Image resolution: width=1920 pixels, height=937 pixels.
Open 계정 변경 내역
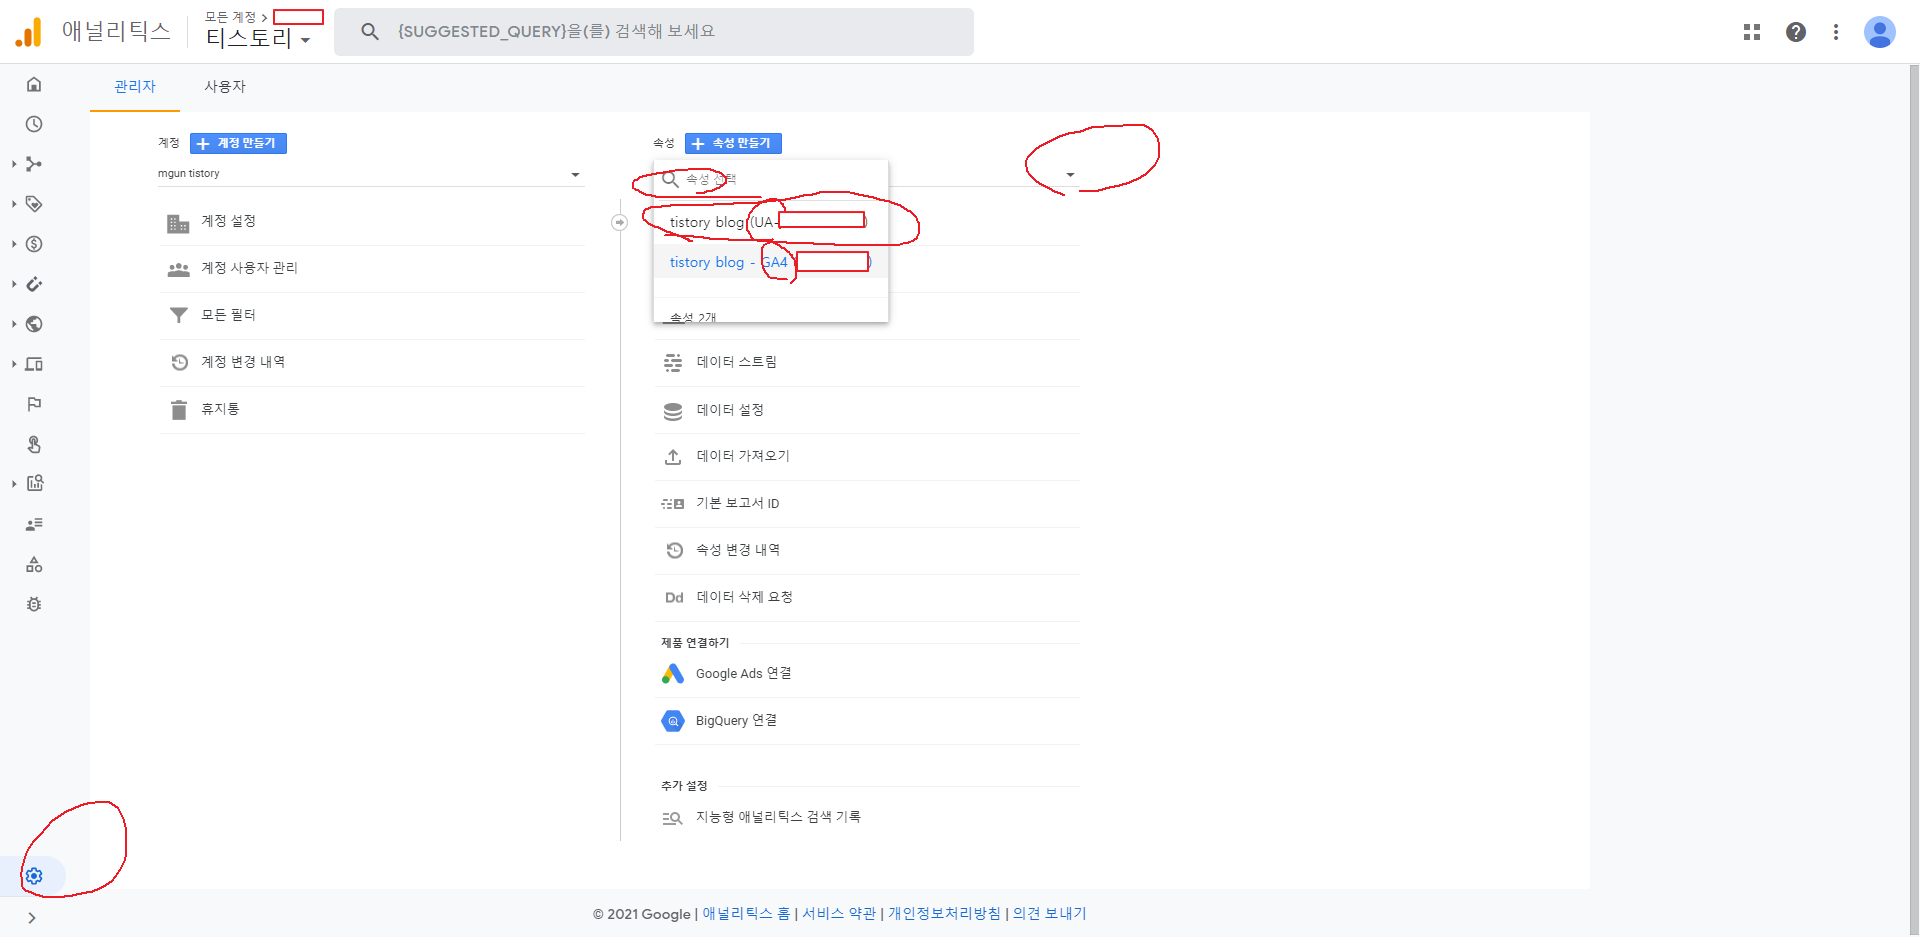click(x=371, y=362)
